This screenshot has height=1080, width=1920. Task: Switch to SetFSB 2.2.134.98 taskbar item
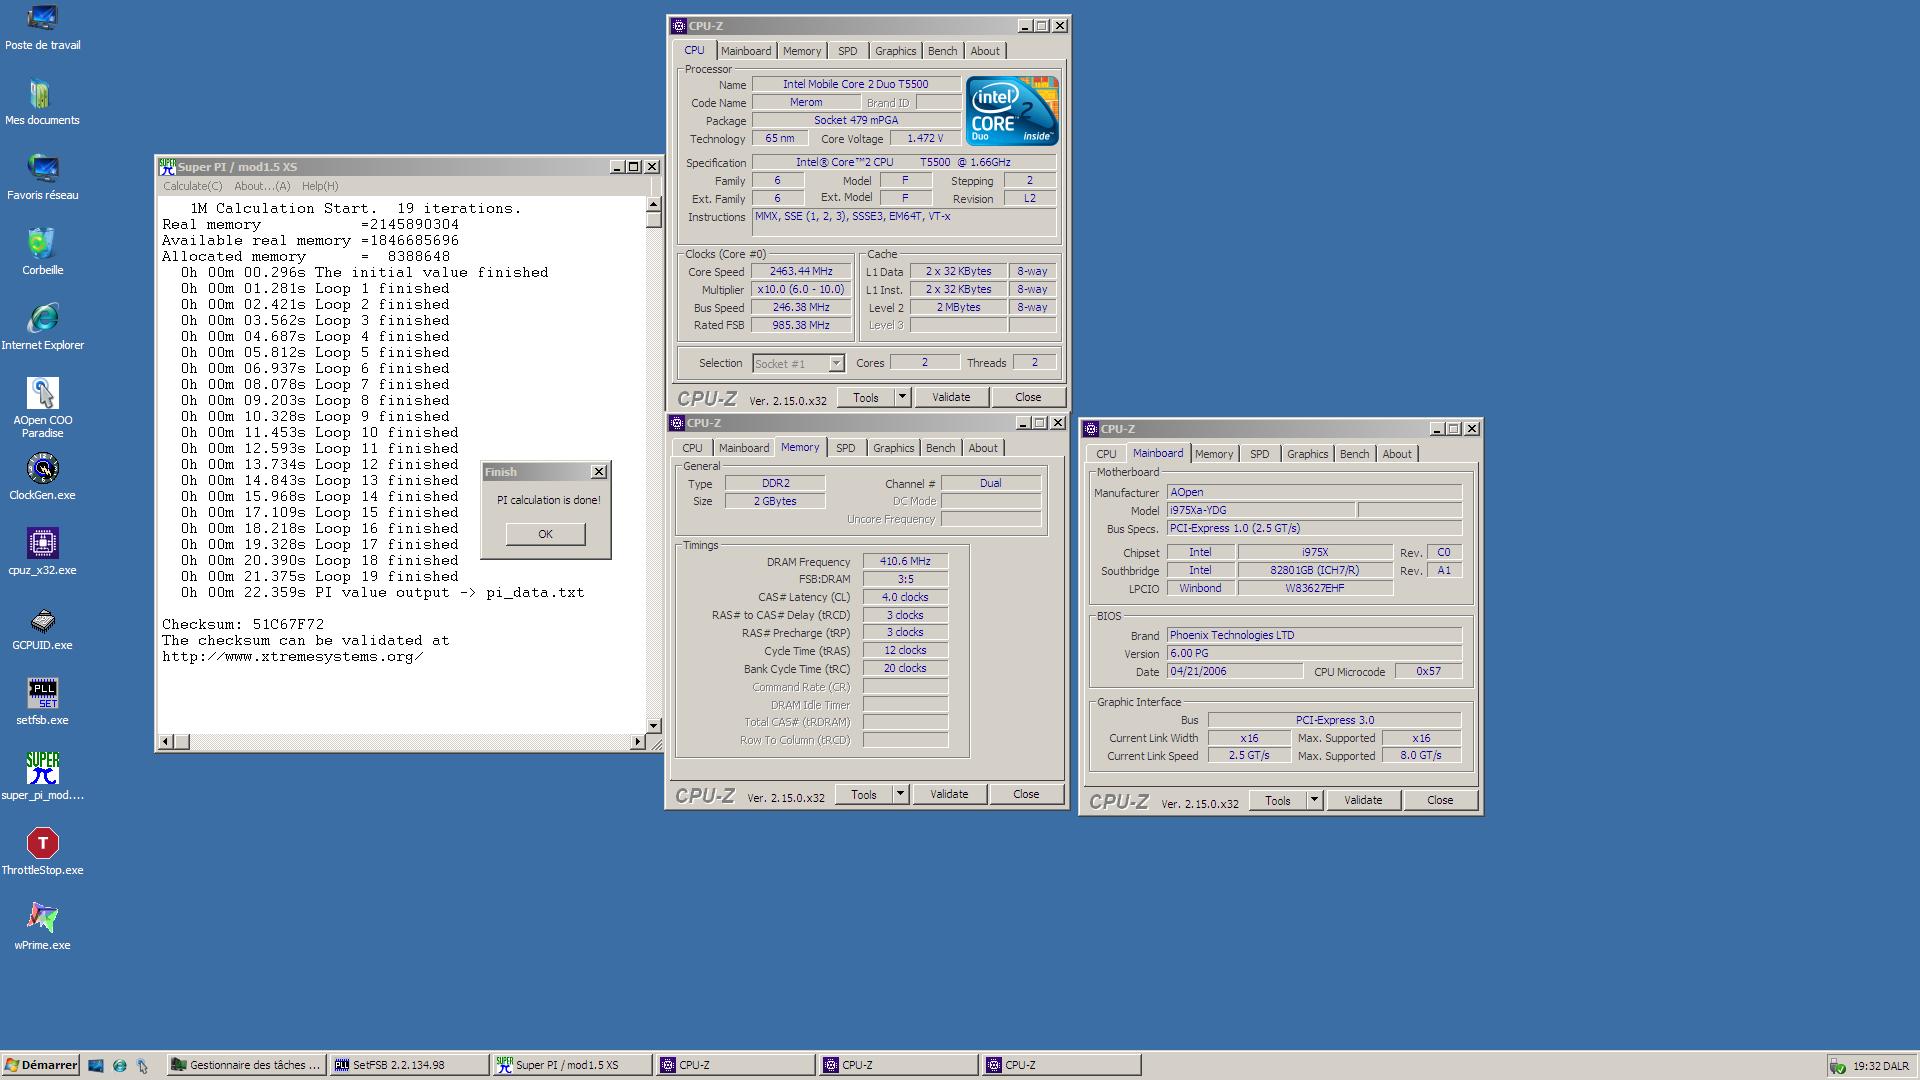tap(409, 1065)
